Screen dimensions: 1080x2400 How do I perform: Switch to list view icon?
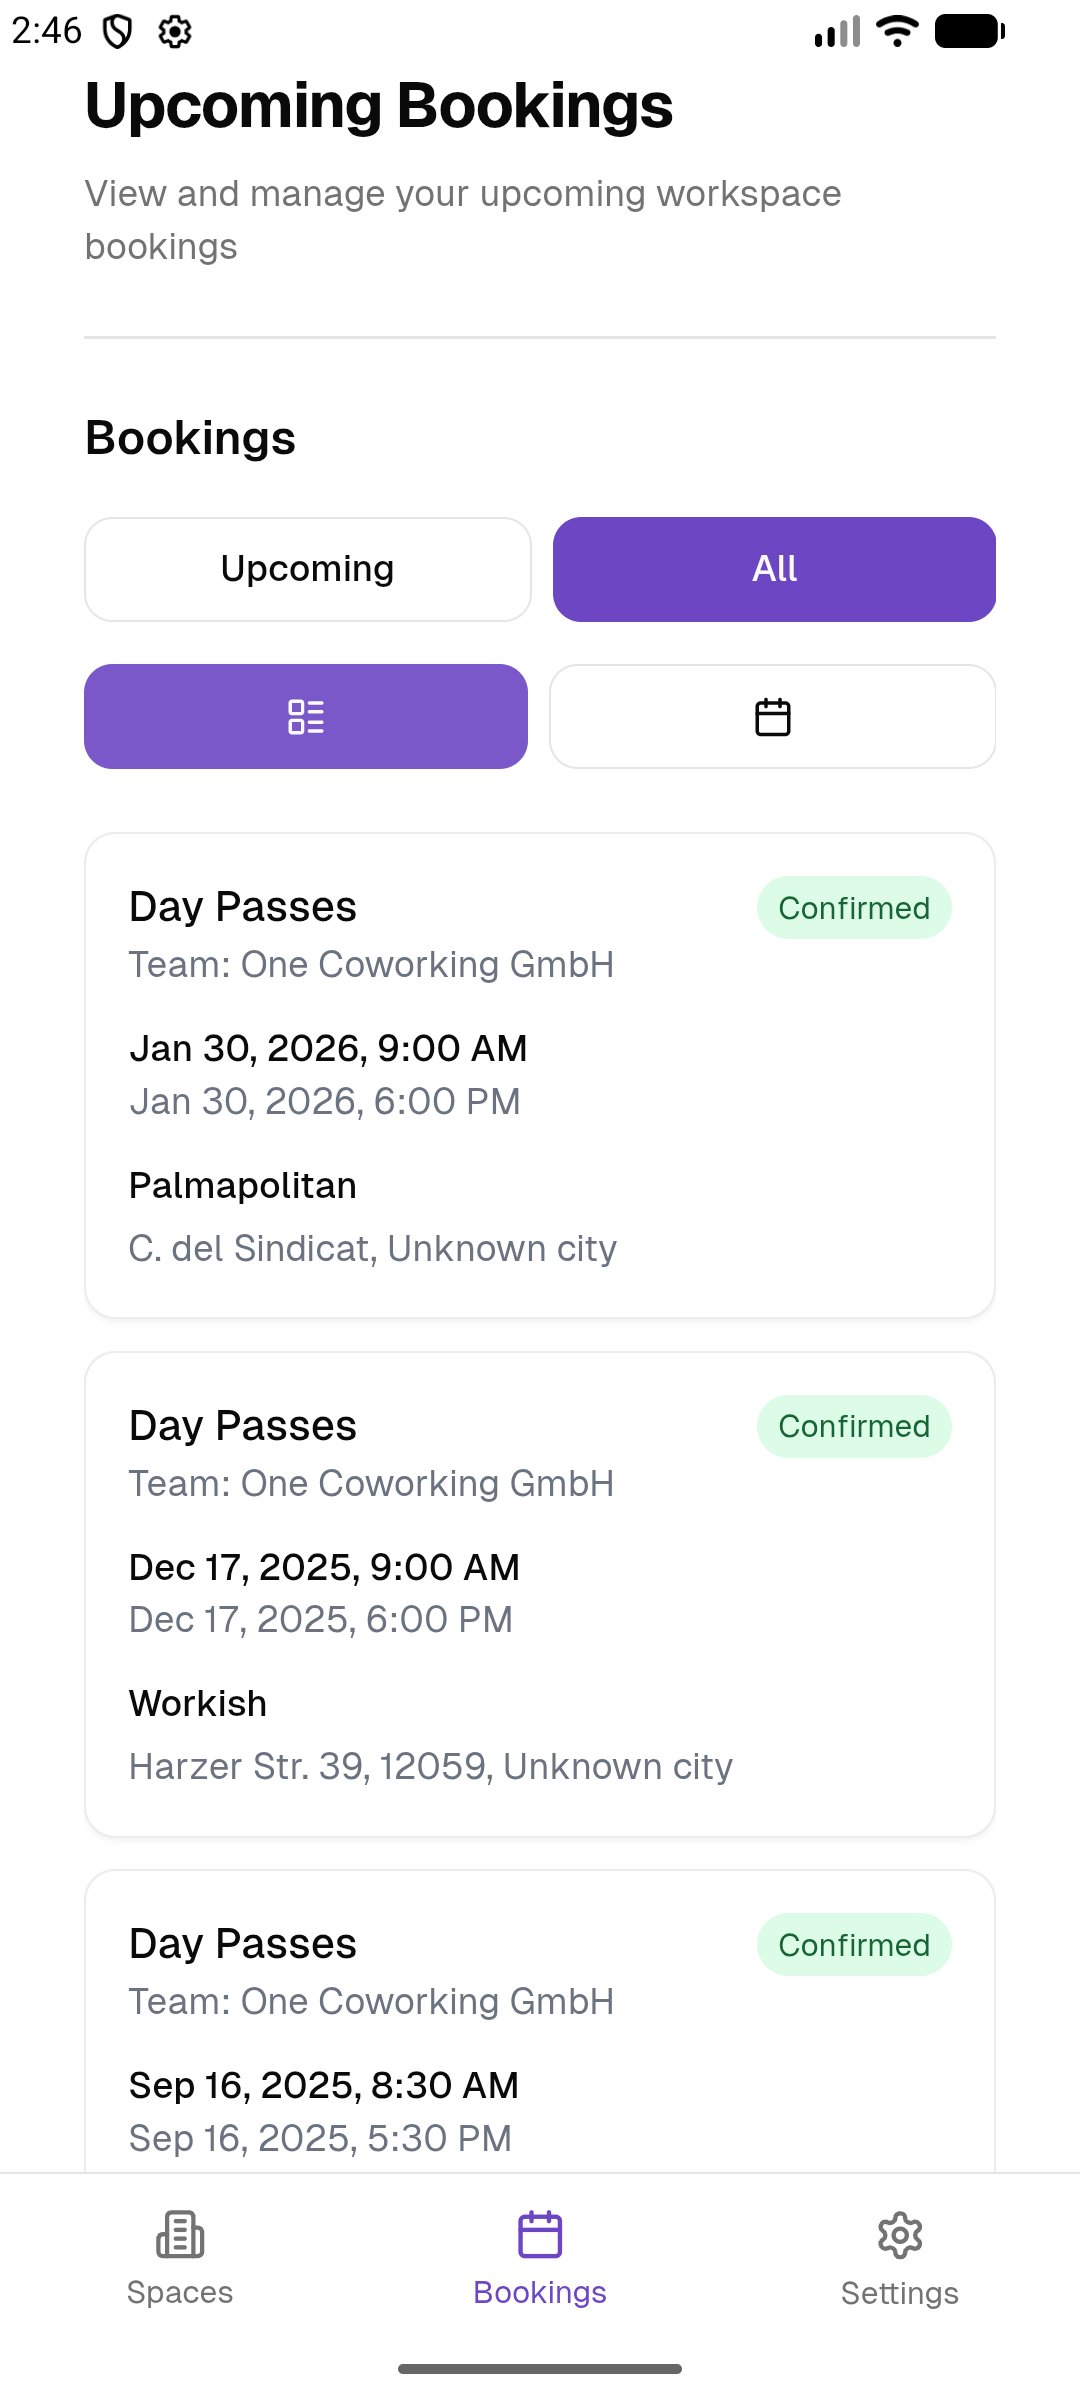[x=306, y=717]
